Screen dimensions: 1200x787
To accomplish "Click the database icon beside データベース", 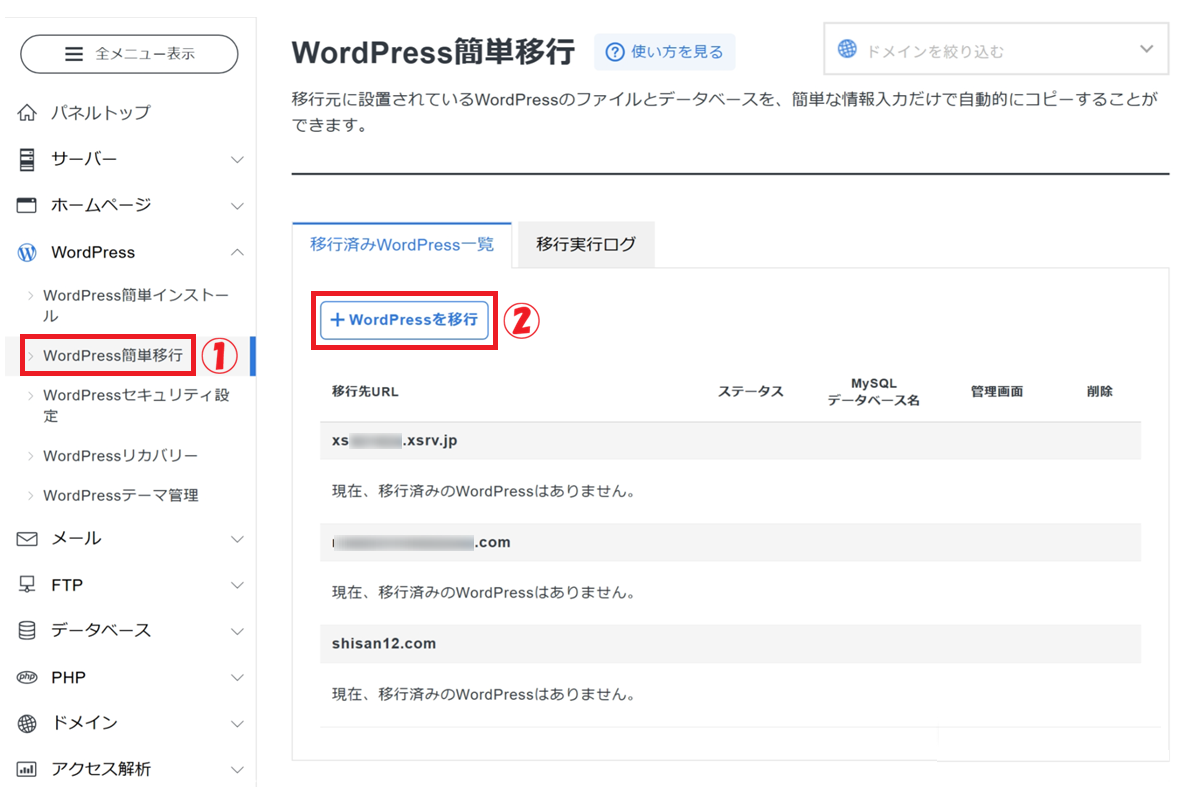I will 28,631.
